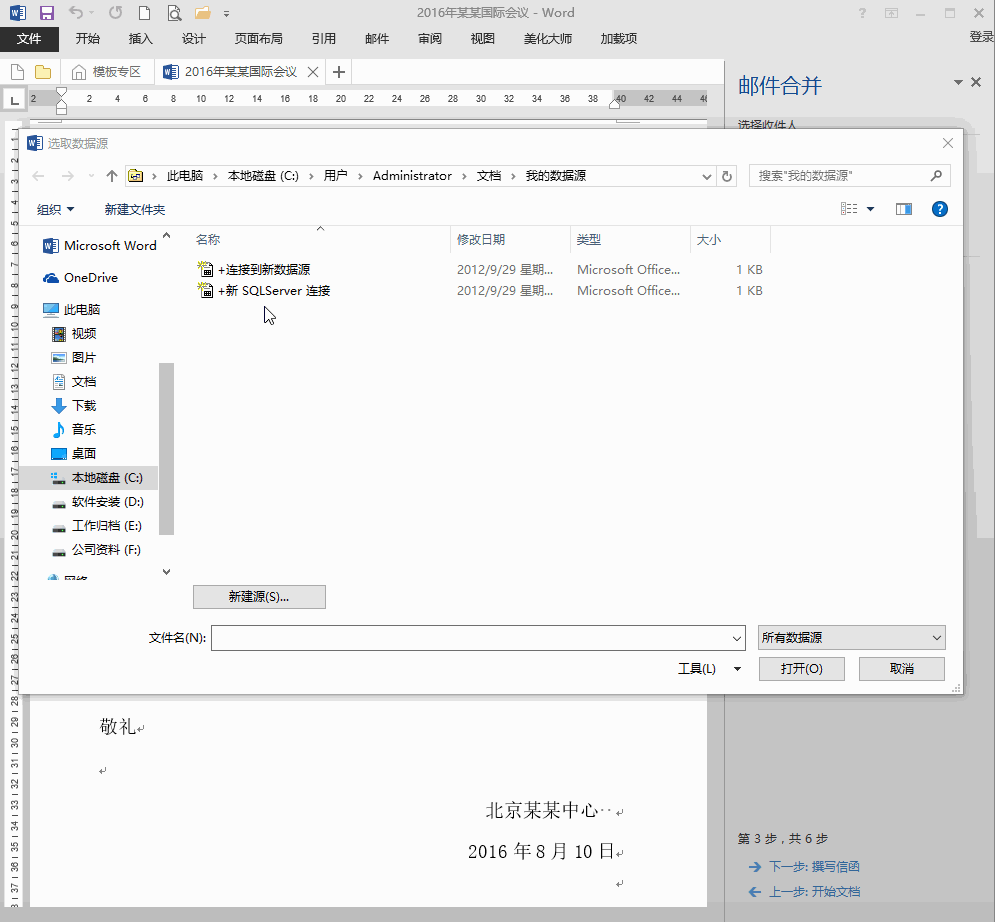
Task: Toggle the preview pane icon in the dialog
Action: pyautogui.click(x=903, y=209)
